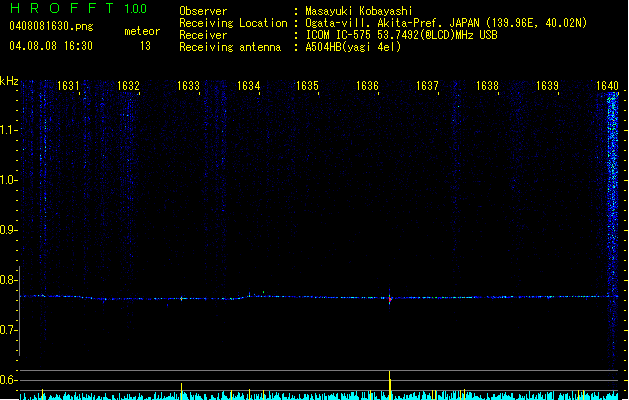Click the Receiver field label
The image size is (629, 400).
coord(203,35)
